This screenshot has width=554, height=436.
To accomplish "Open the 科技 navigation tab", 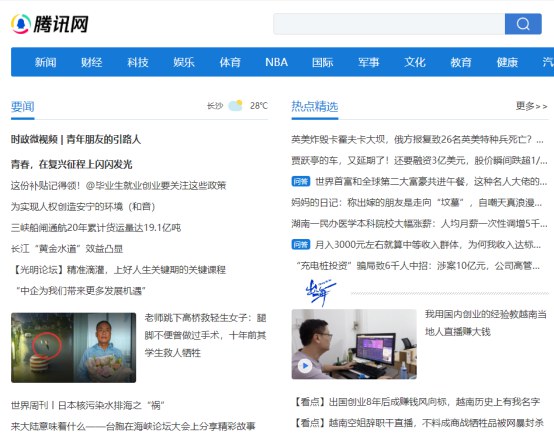I will 138,62.
